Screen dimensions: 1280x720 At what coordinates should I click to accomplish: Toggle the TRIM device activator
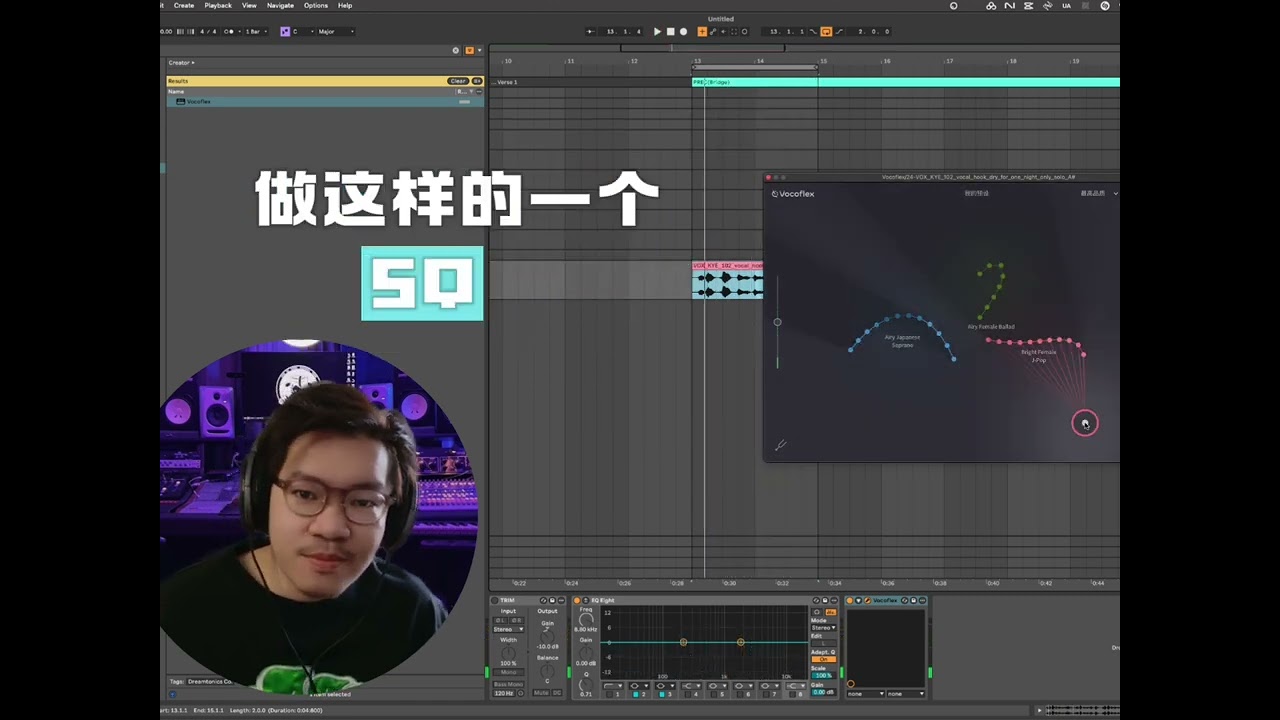click(x=494, y=600)
